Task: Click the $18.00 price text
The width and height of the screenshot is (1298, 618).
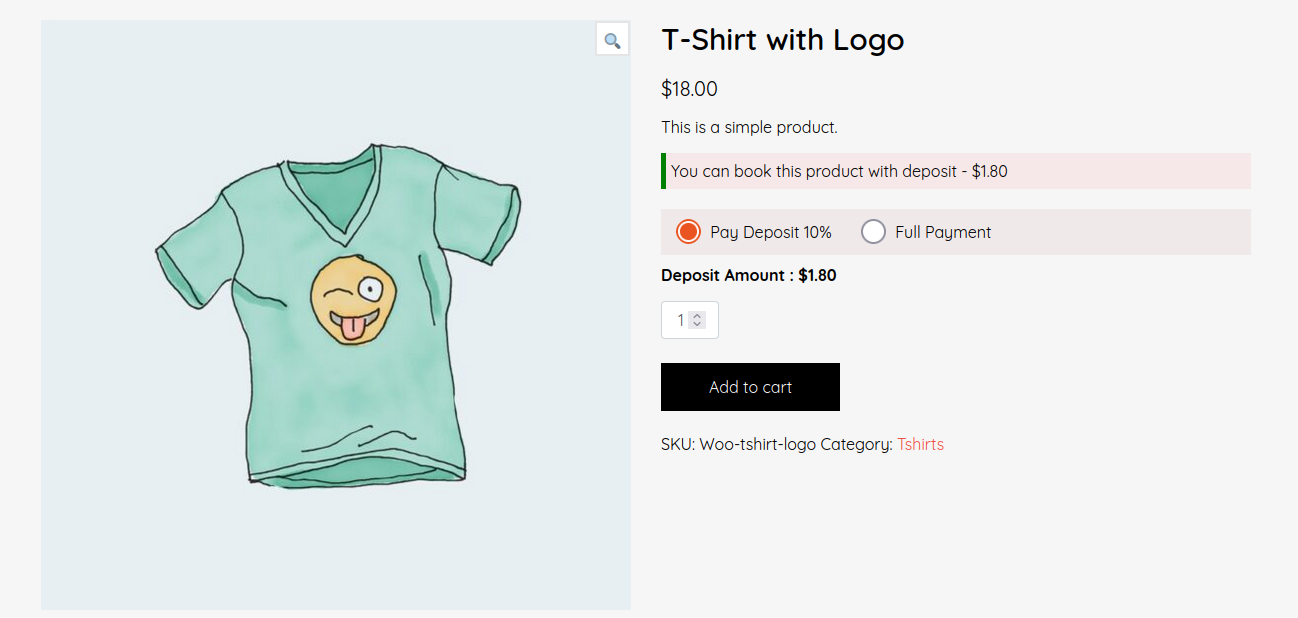Action: tap(688, 89)
